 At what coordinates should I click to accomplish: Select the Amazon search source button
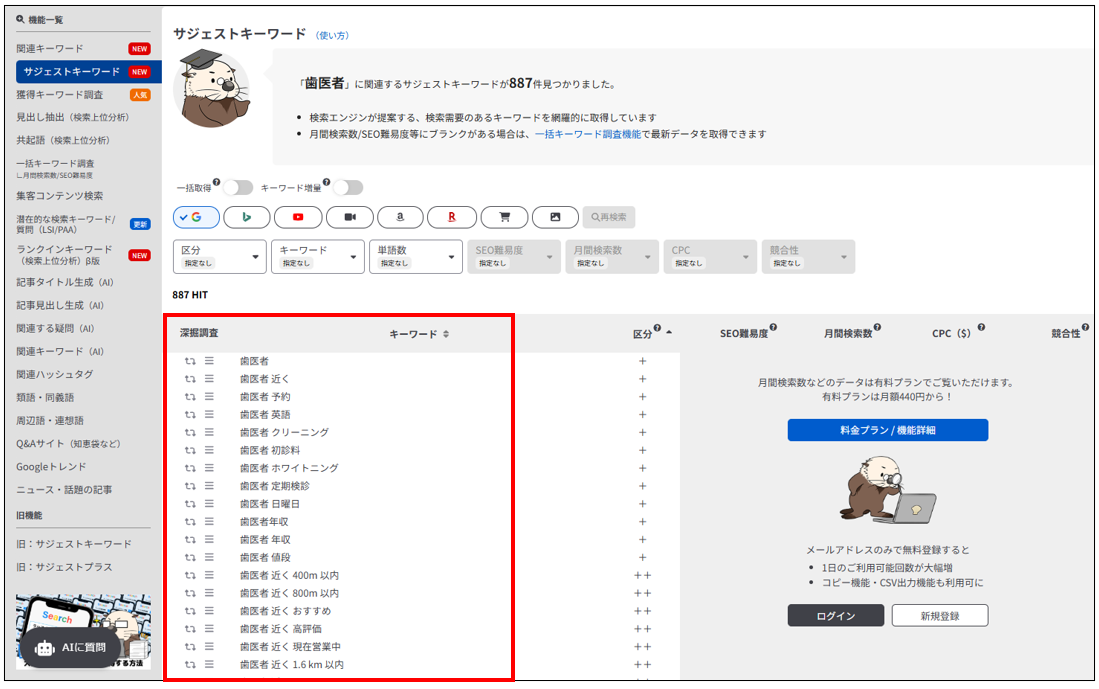point(400,217)
